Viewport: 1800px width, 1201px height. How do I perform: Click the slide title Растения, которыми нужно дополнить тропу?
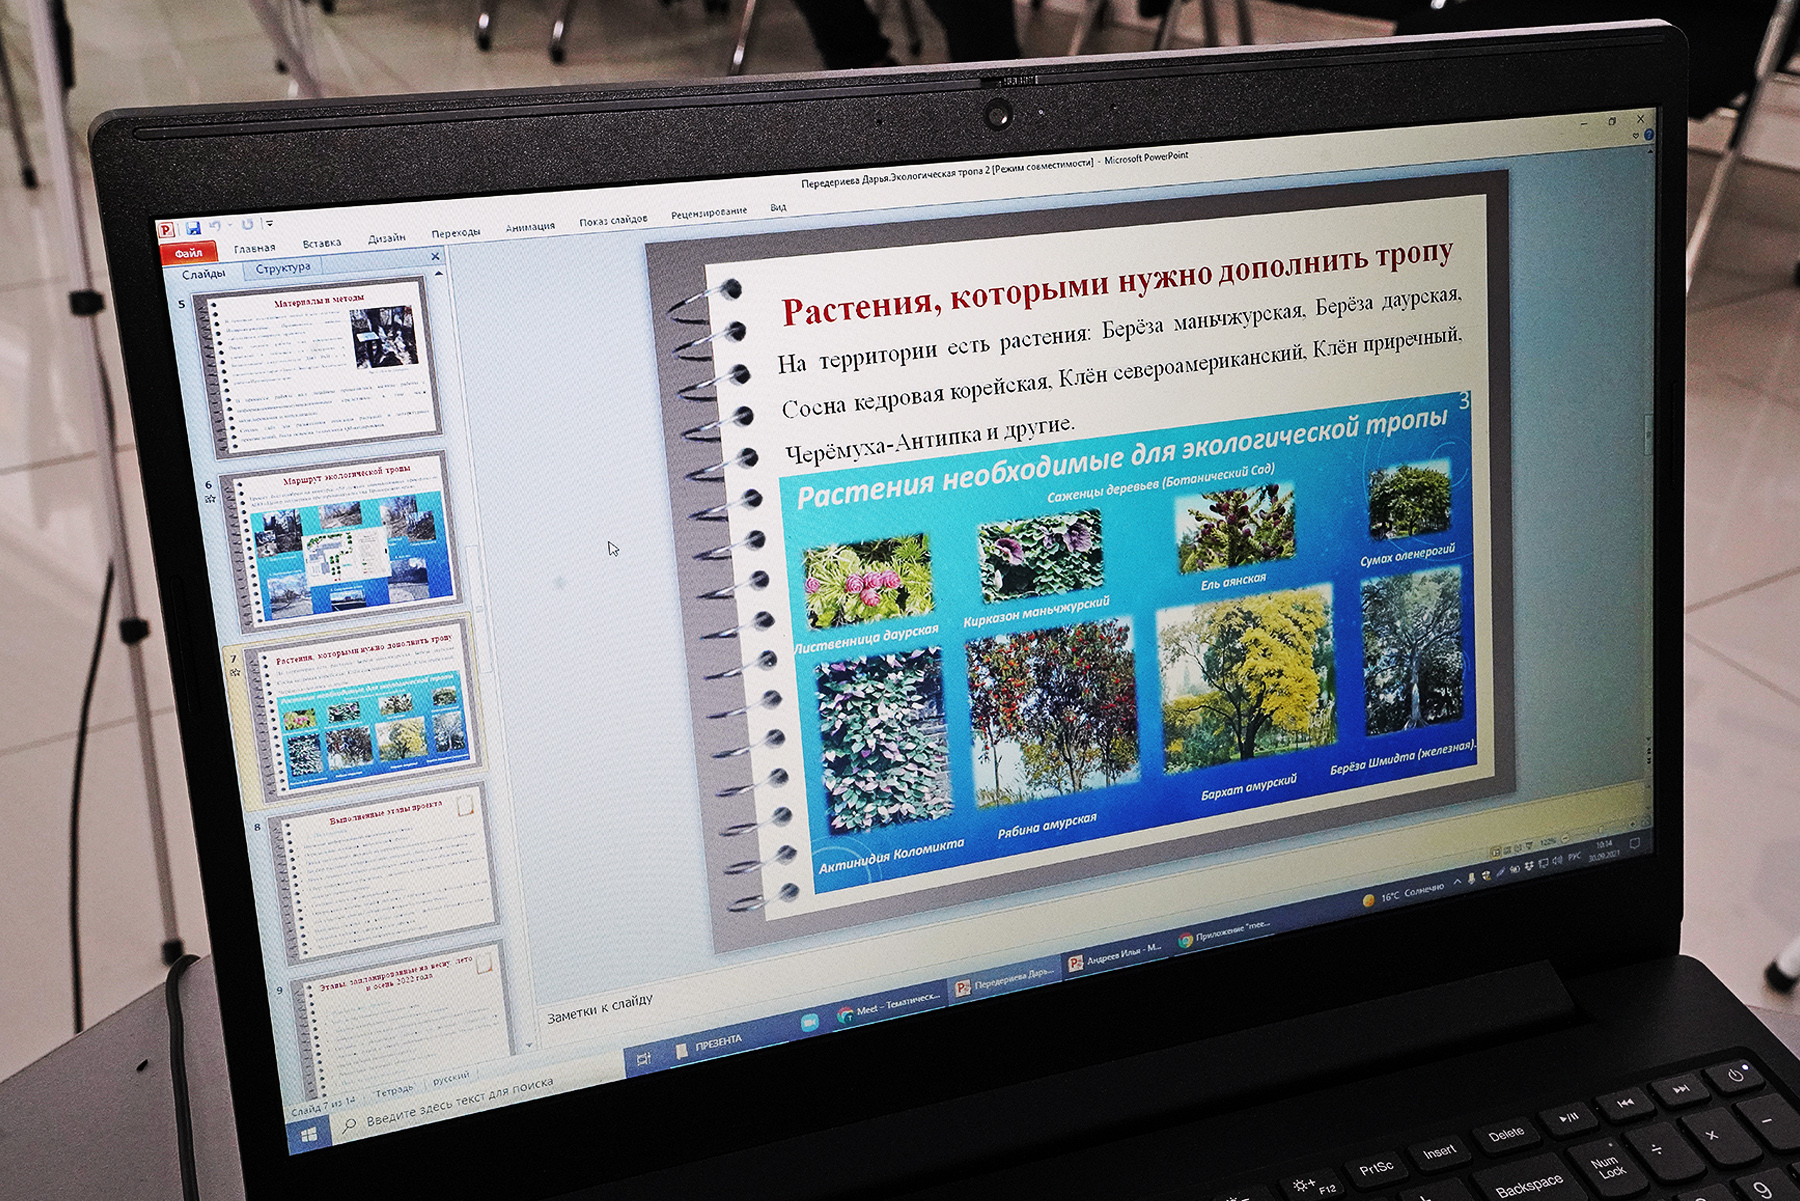[x=1117, y=283]
